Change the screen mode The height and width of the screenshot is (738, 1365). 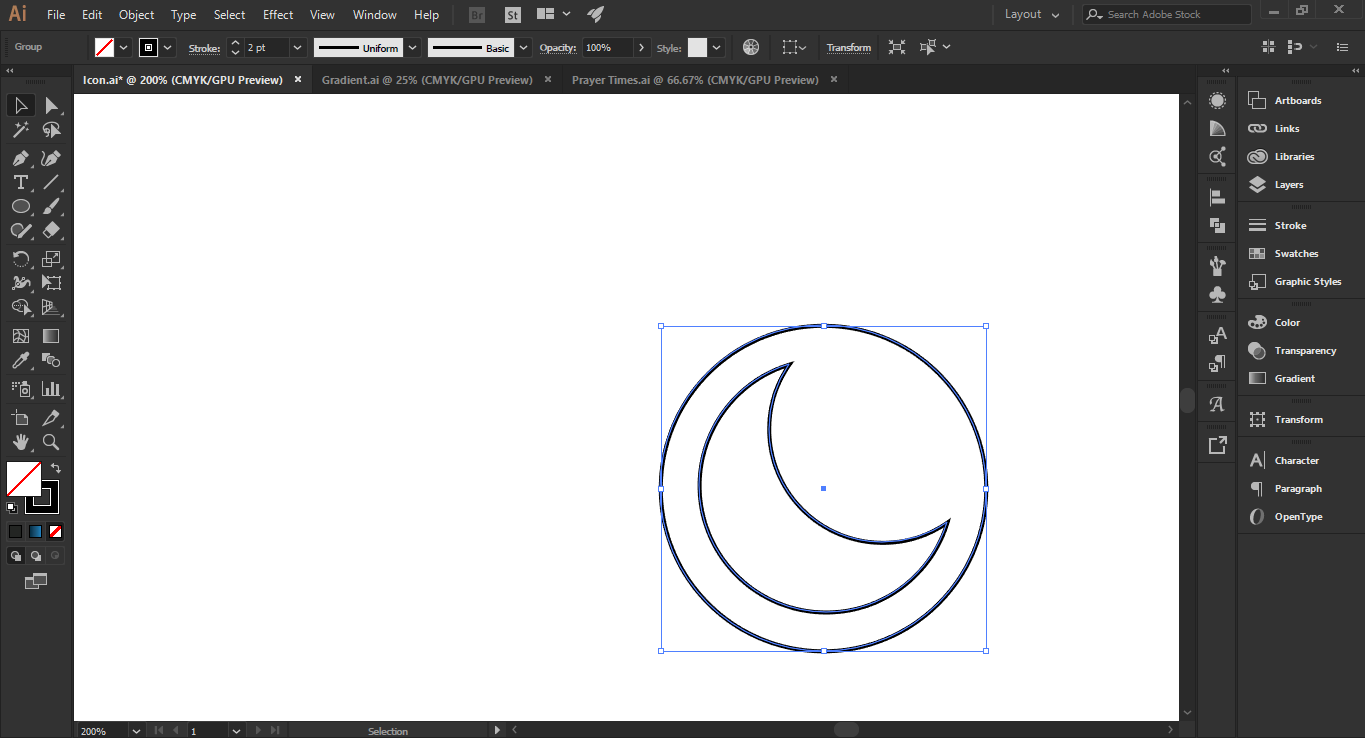tap(36, 580)
